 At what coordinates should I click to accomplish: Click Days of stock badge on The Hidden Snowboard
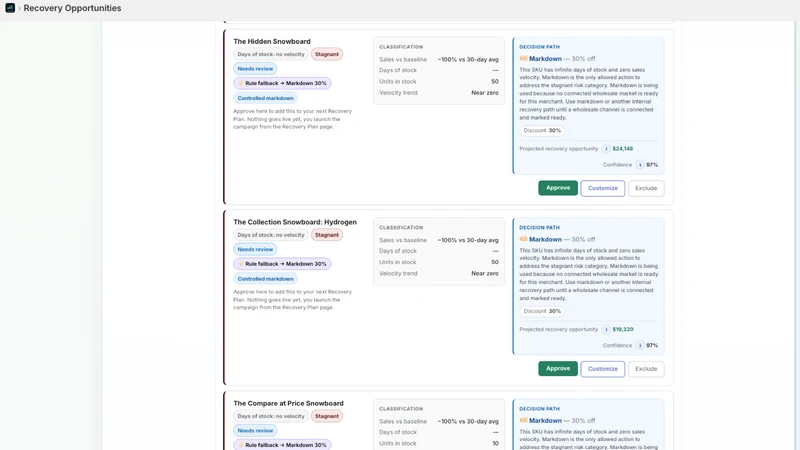coord(271,54)
